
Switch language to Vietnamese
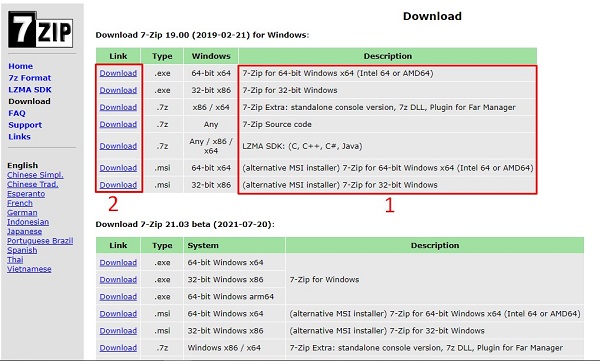[x=29, y=269]
